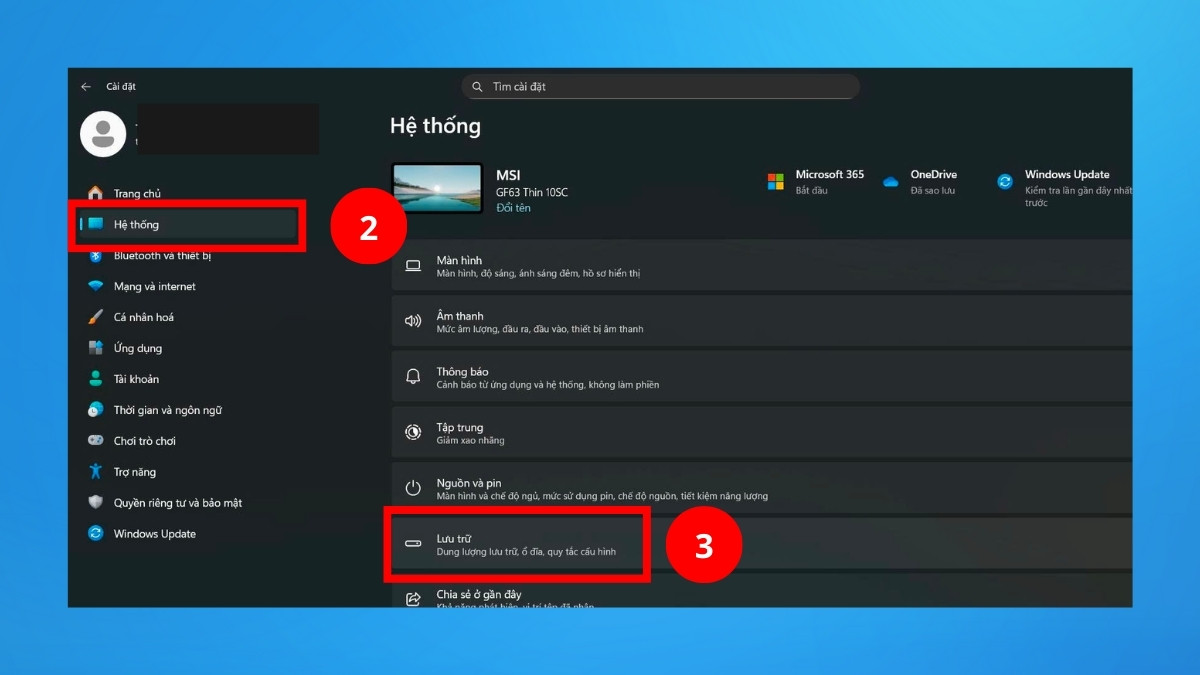The height and width of the screenshot is (675, 1200).
Task: Click the Cài đặt window title
Action: tap(121, 87)
